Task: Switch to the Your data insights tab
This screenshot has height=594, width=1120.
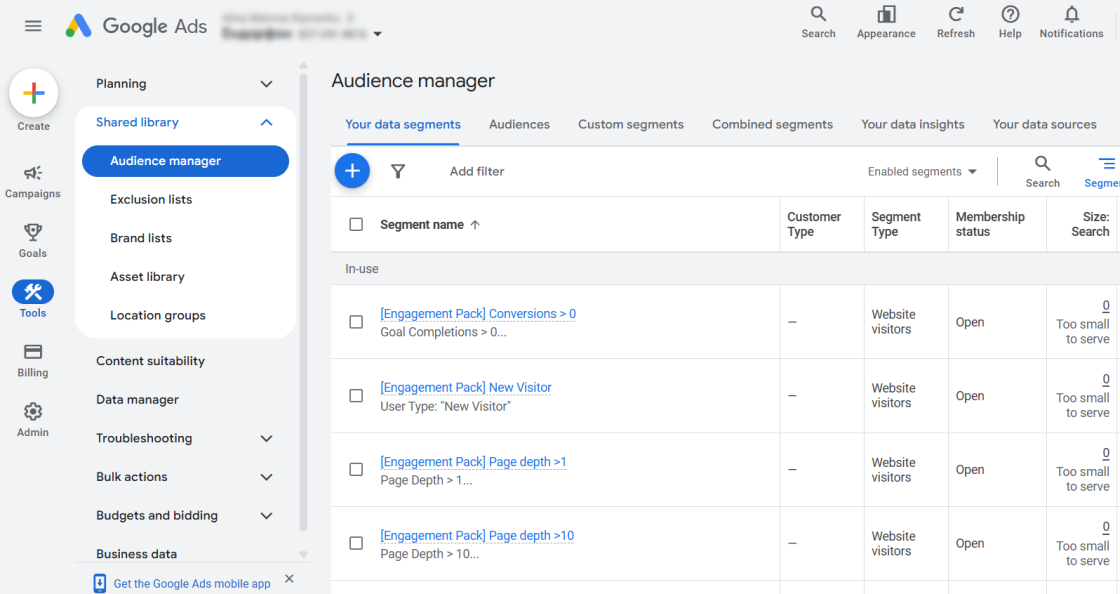Action: point(913,124)
